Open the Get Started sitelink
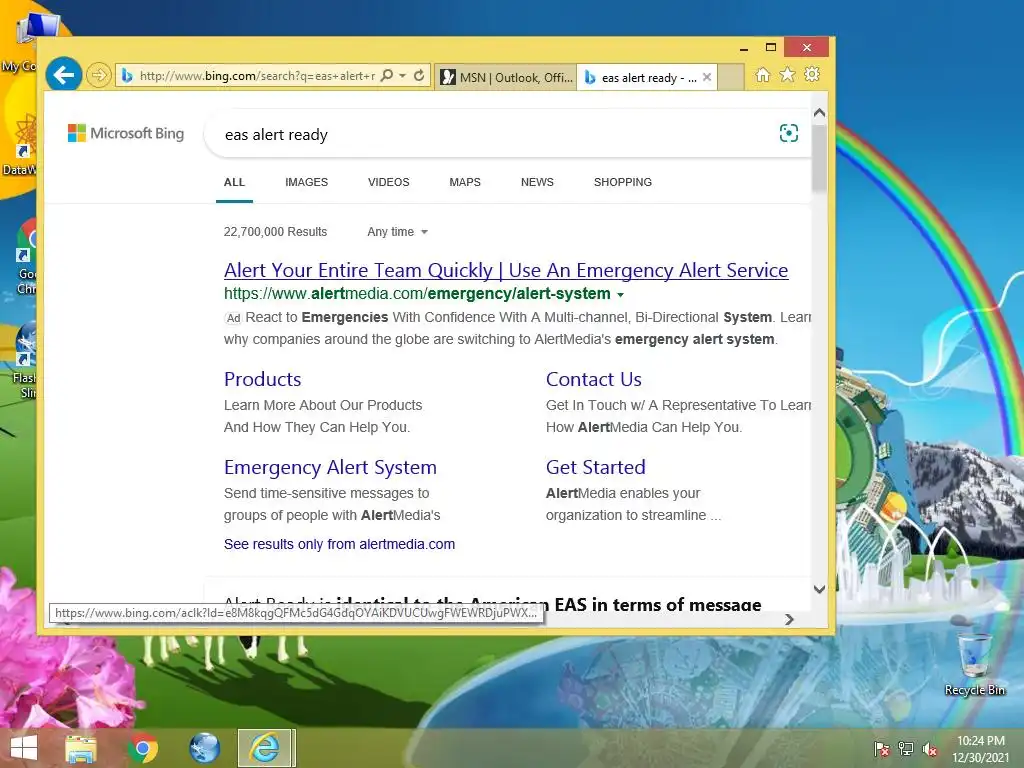Screen dimensions: 1024x768 (x=596, y=468)
